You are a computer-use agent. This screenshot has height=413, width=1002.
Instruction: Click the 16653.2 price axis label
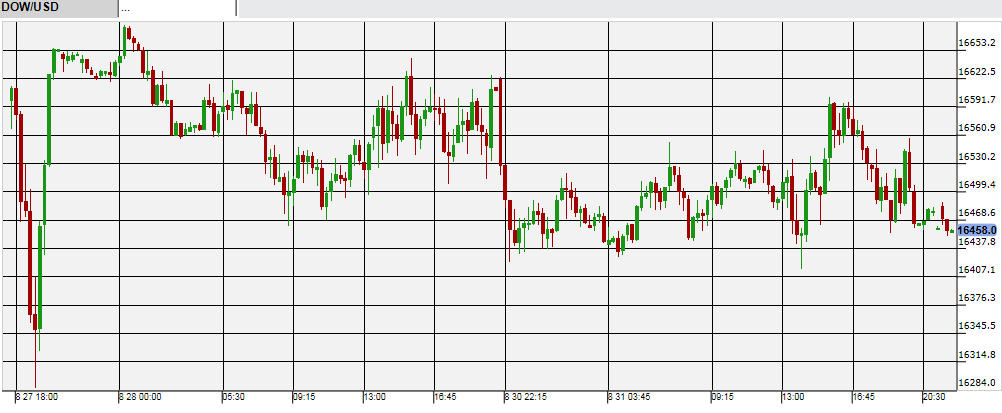[x=978, y=44]
